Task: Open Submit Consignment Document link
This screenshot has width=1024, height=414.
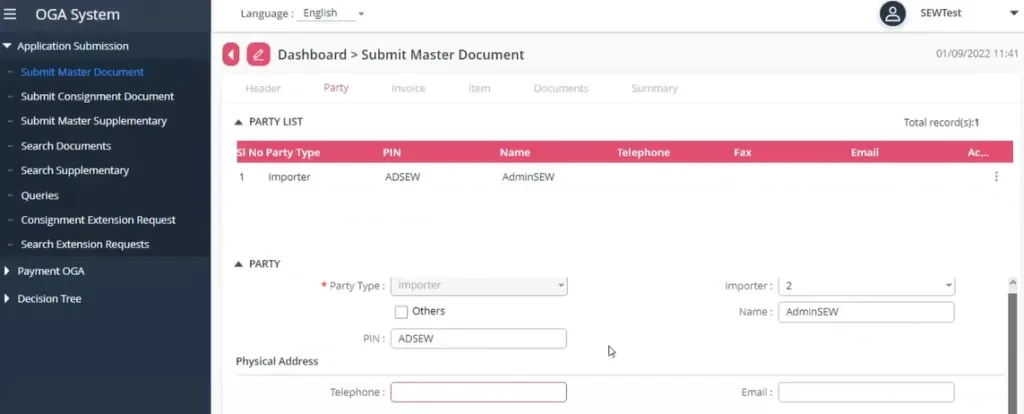Action: (x=97, y=97)
